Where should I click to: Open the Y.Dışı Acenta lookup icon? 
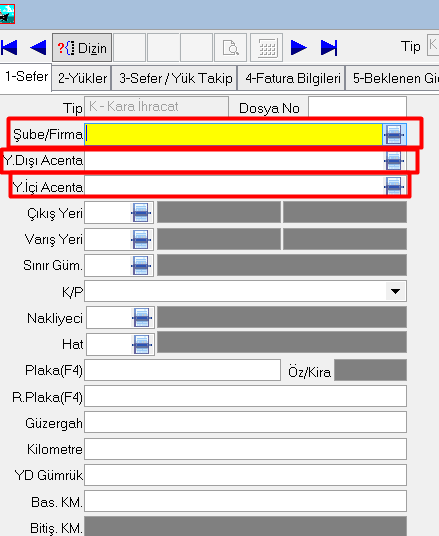tap(394, 161)
